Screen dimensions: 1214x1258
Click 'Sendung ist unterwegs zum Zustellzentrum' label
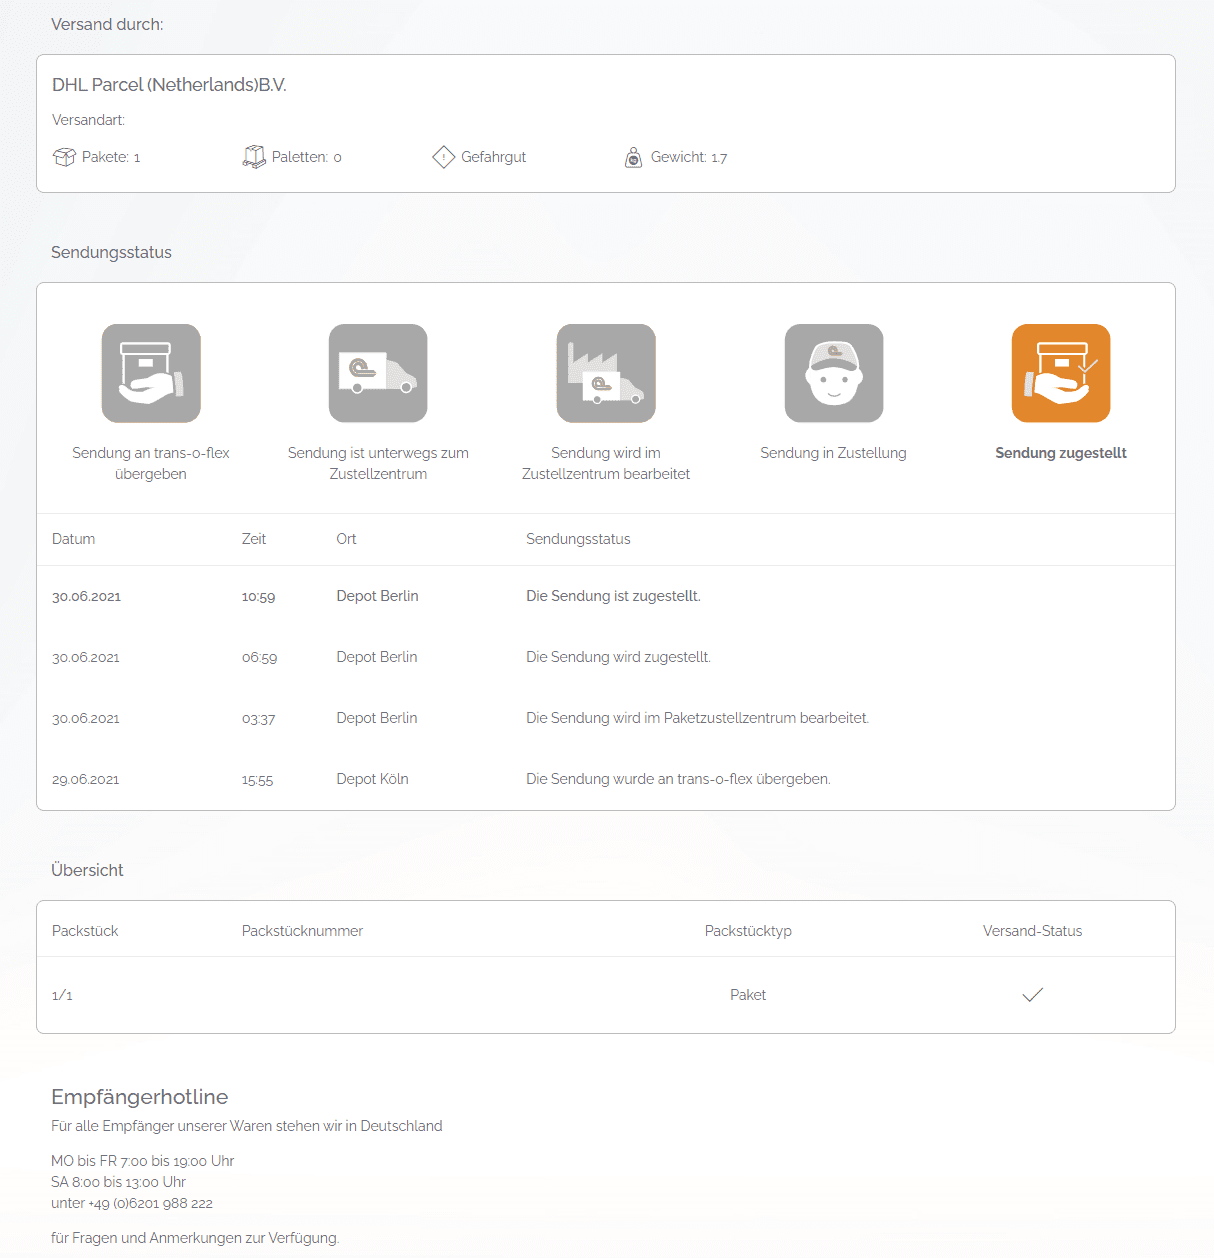tap(378, 463)
